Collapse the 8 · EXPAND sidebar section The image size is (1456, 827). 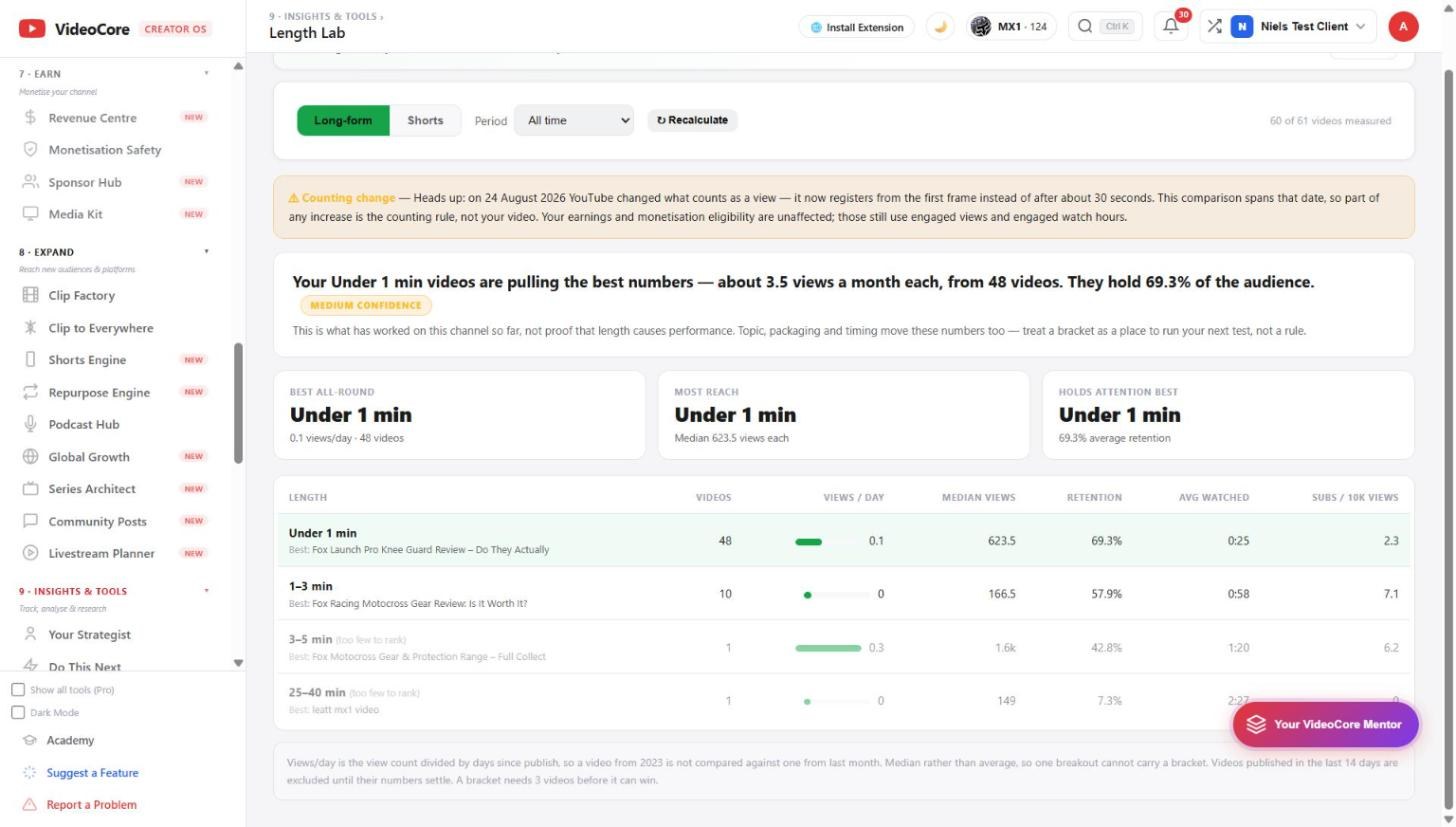pos(207,251)
